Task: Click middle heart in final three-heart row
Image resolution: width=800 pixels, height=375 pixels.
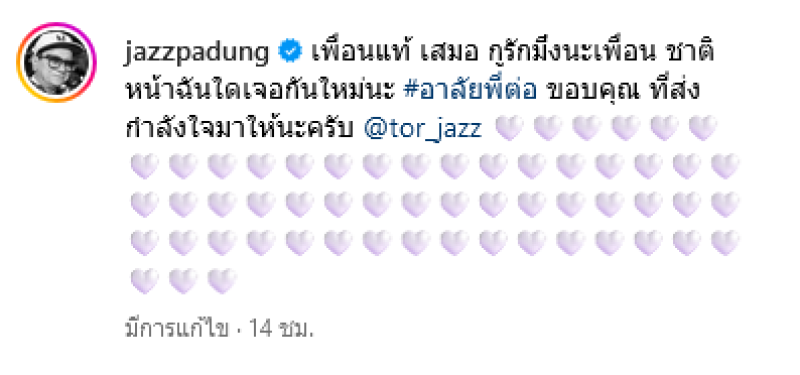Action: 184,281
